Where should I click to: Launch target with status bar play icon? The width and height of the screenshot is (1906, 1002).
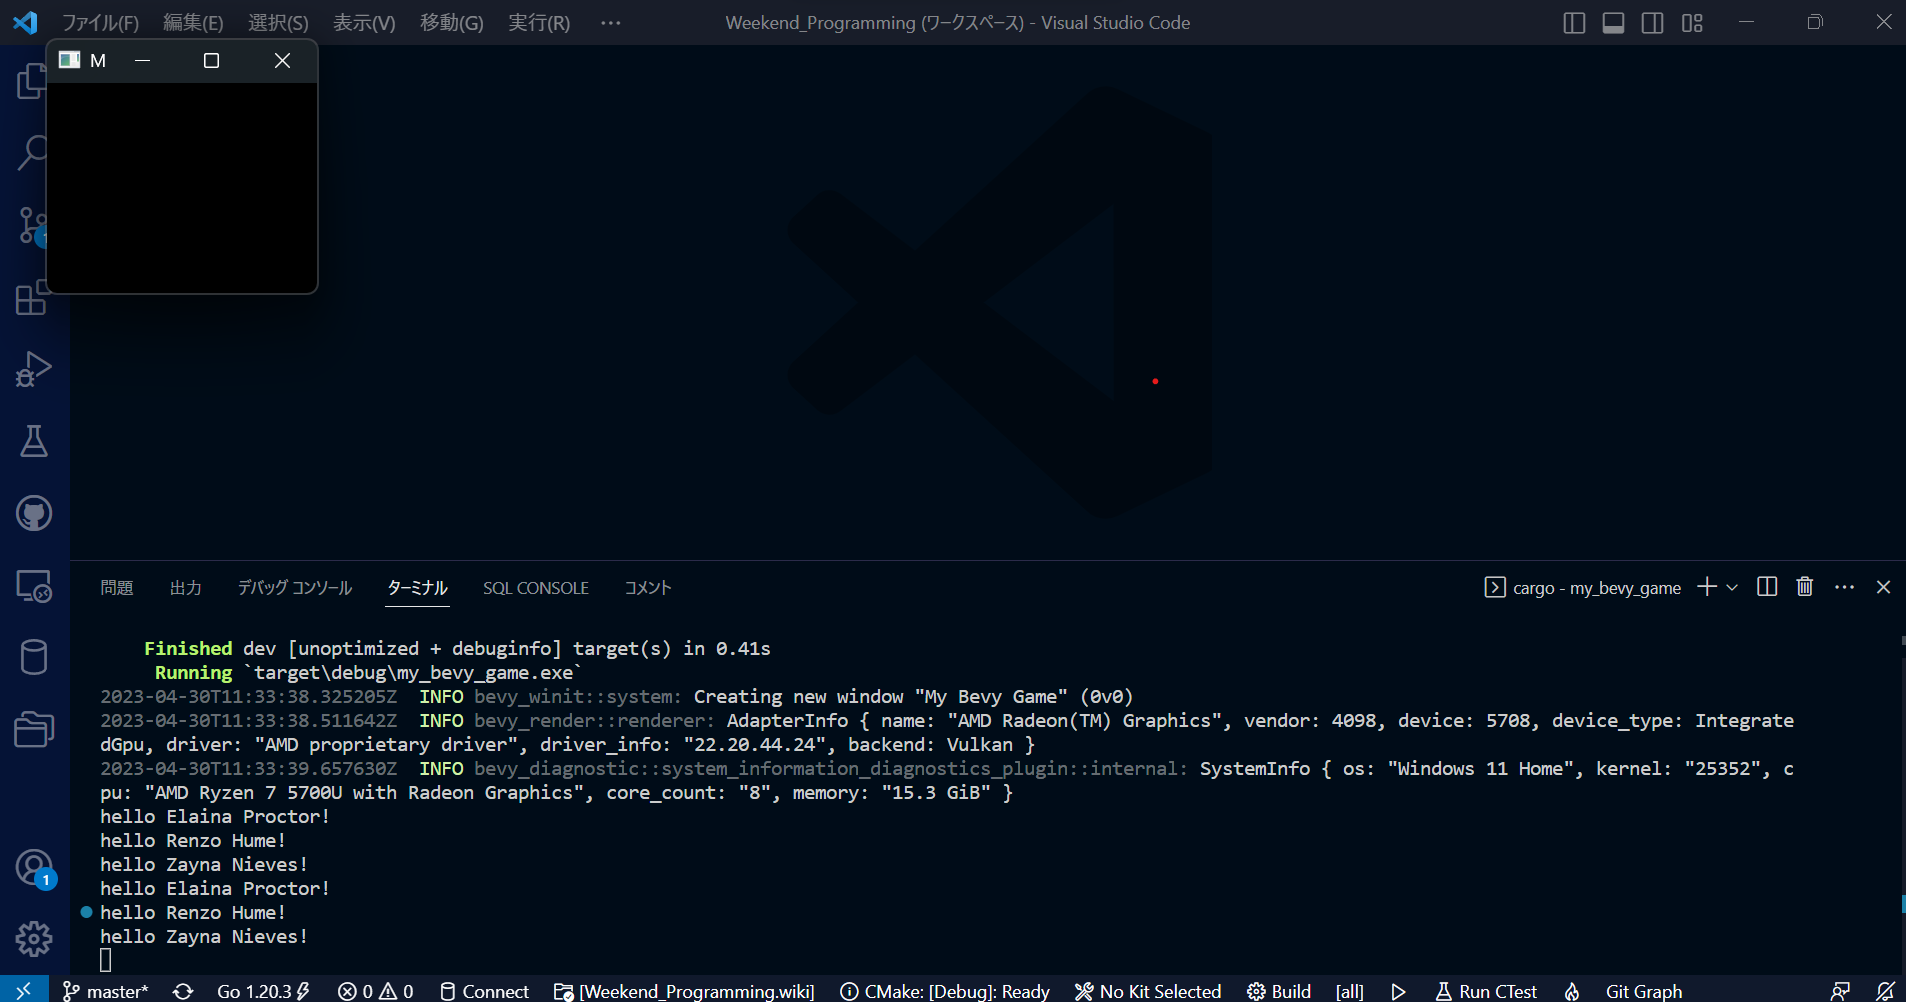point(1398,991)
